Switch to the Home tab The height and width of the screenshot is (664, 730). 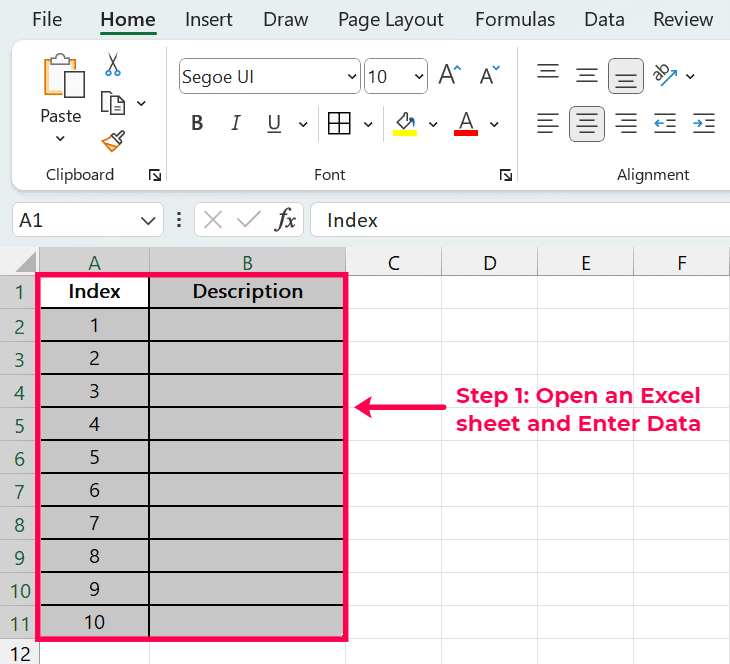point(128,20)
